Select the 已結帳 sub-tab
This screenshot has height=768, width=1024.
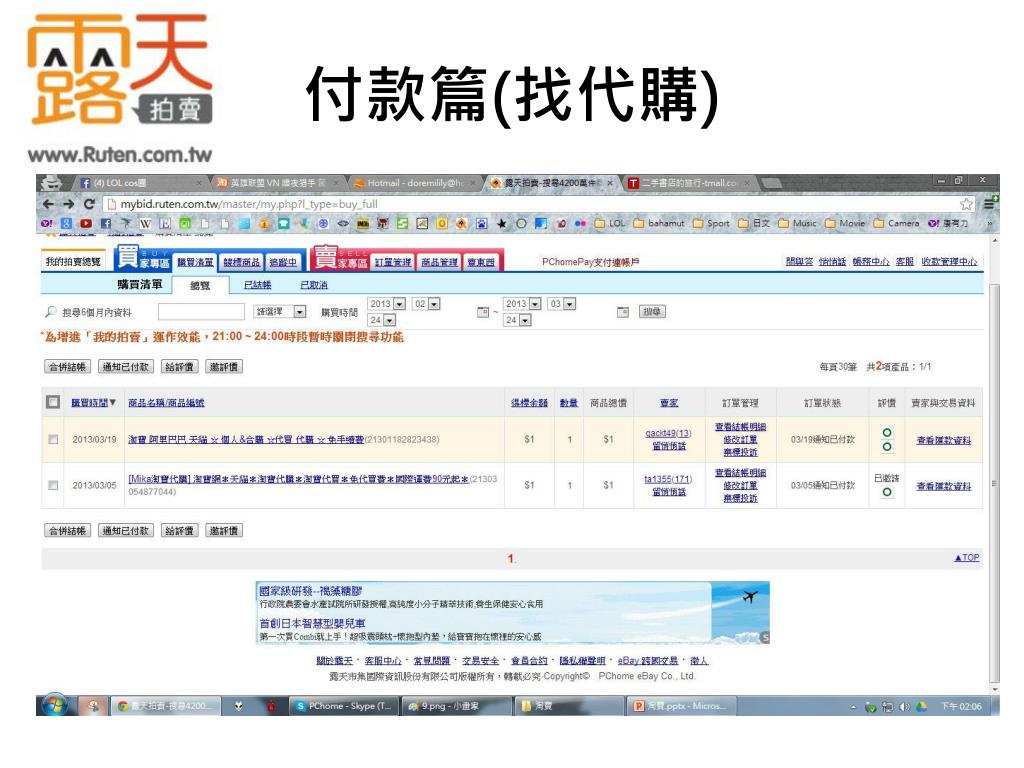(257, 285)
